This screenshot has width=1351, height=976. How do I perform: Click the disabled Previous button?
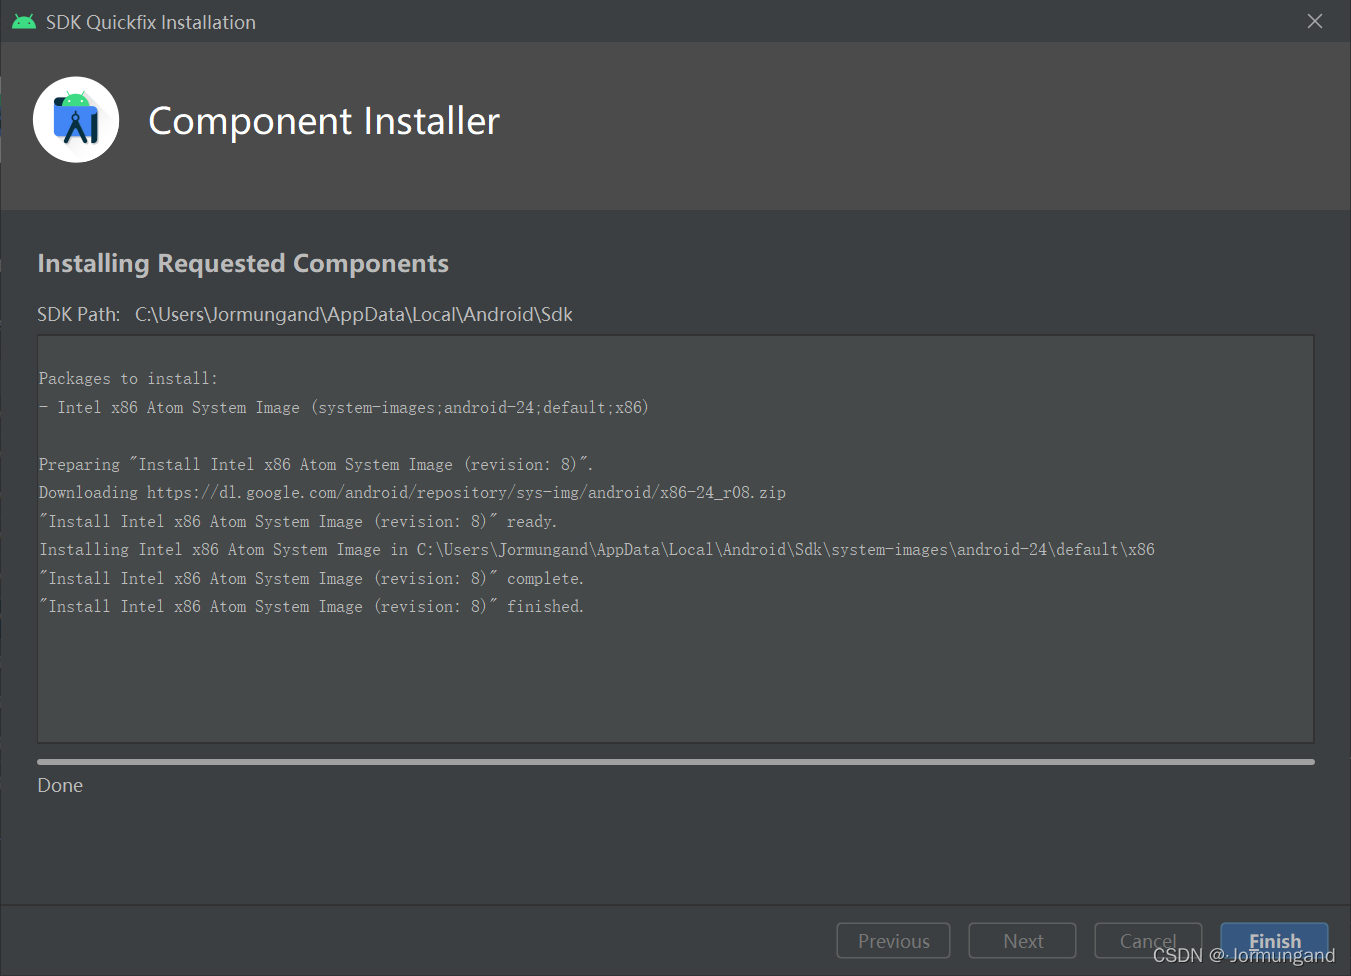(x=893, y=941)
